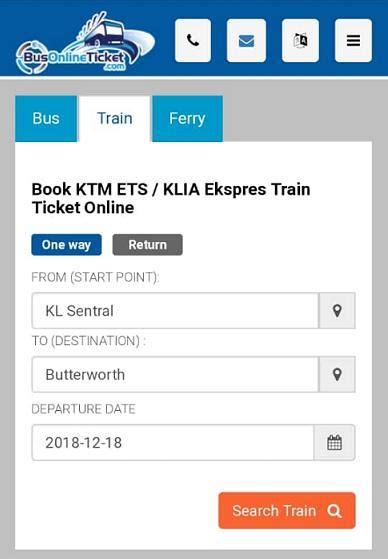Click the BusOnlineTicket.com logo
Screen dimensions: 388x559
[x=86, y=43]
